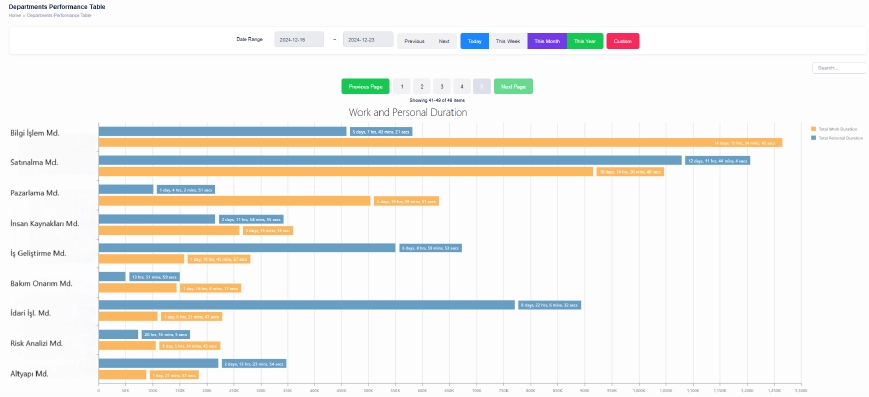Click İdari İşl. blue personal duration bar

coord(306,305)
